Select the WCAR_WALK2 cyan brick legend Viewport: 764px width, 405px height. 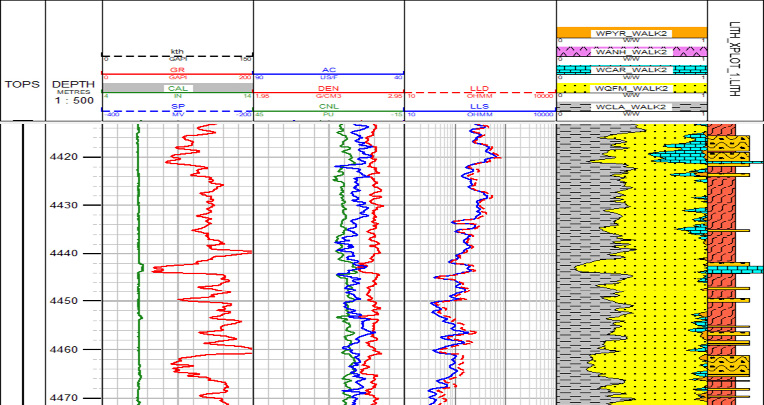pyautogui.click(x=631, y=69)
